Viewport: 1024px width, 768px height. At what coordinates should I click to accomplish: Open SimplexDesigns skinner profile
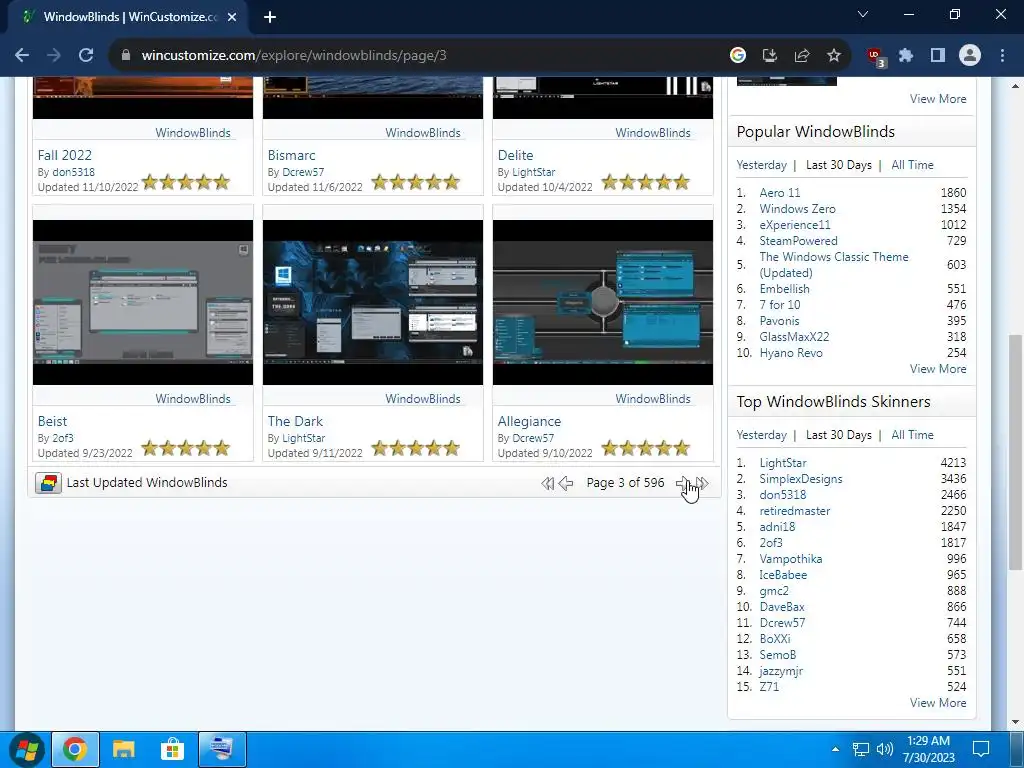(x=801, y=479)
